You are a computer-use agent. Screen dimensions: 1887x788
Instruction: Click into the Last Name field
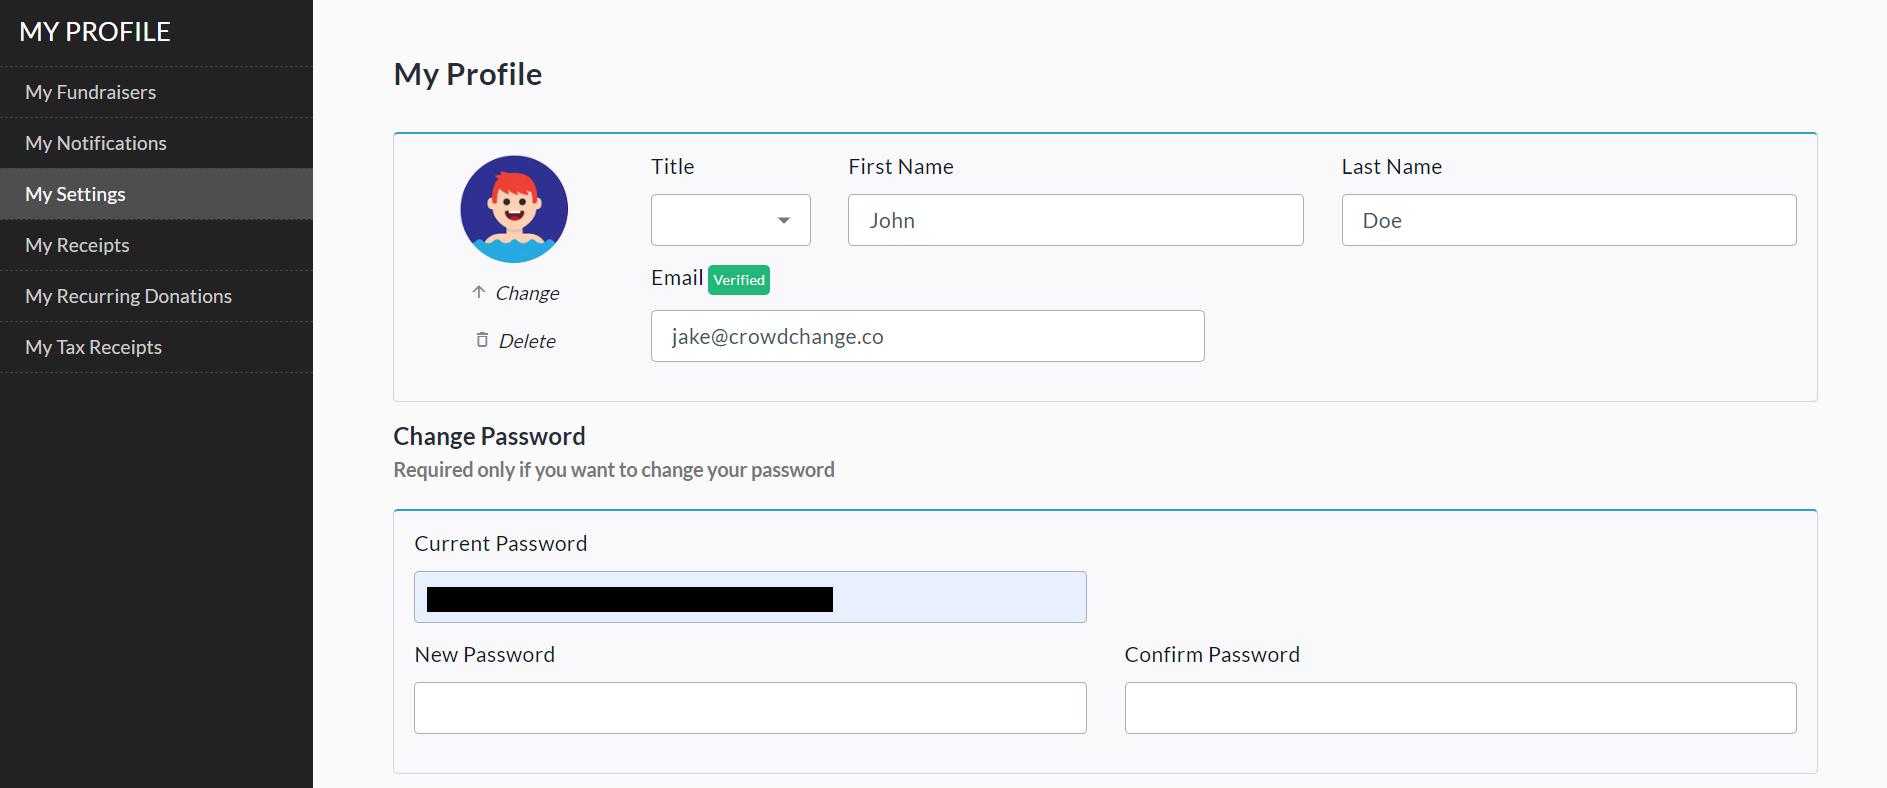tap(1568, 220)
